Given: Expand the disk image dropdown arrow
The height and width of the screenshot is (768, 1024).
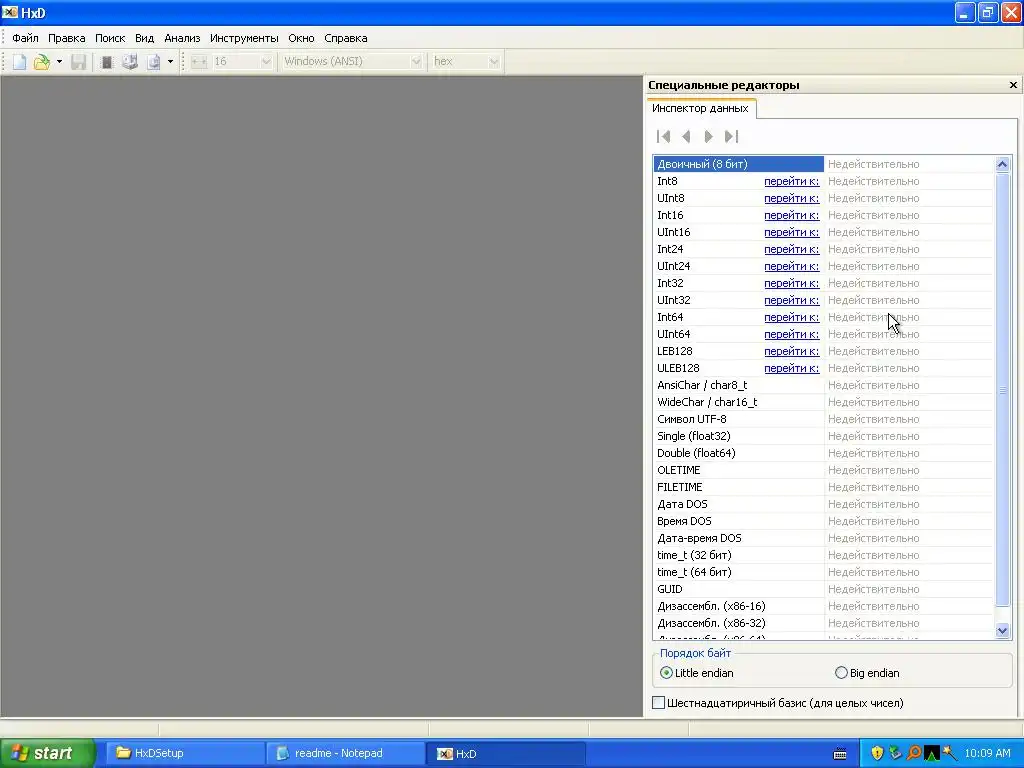Looking at the screenshot, I should pyautogui.click(x=170, y=61).
